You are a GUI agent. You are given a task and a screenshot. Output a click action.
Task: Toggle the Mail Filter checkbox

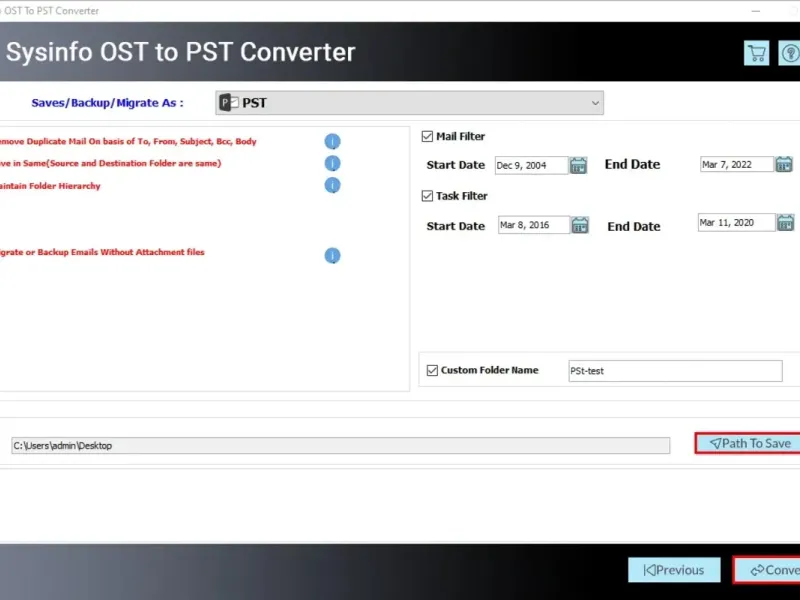427,136
